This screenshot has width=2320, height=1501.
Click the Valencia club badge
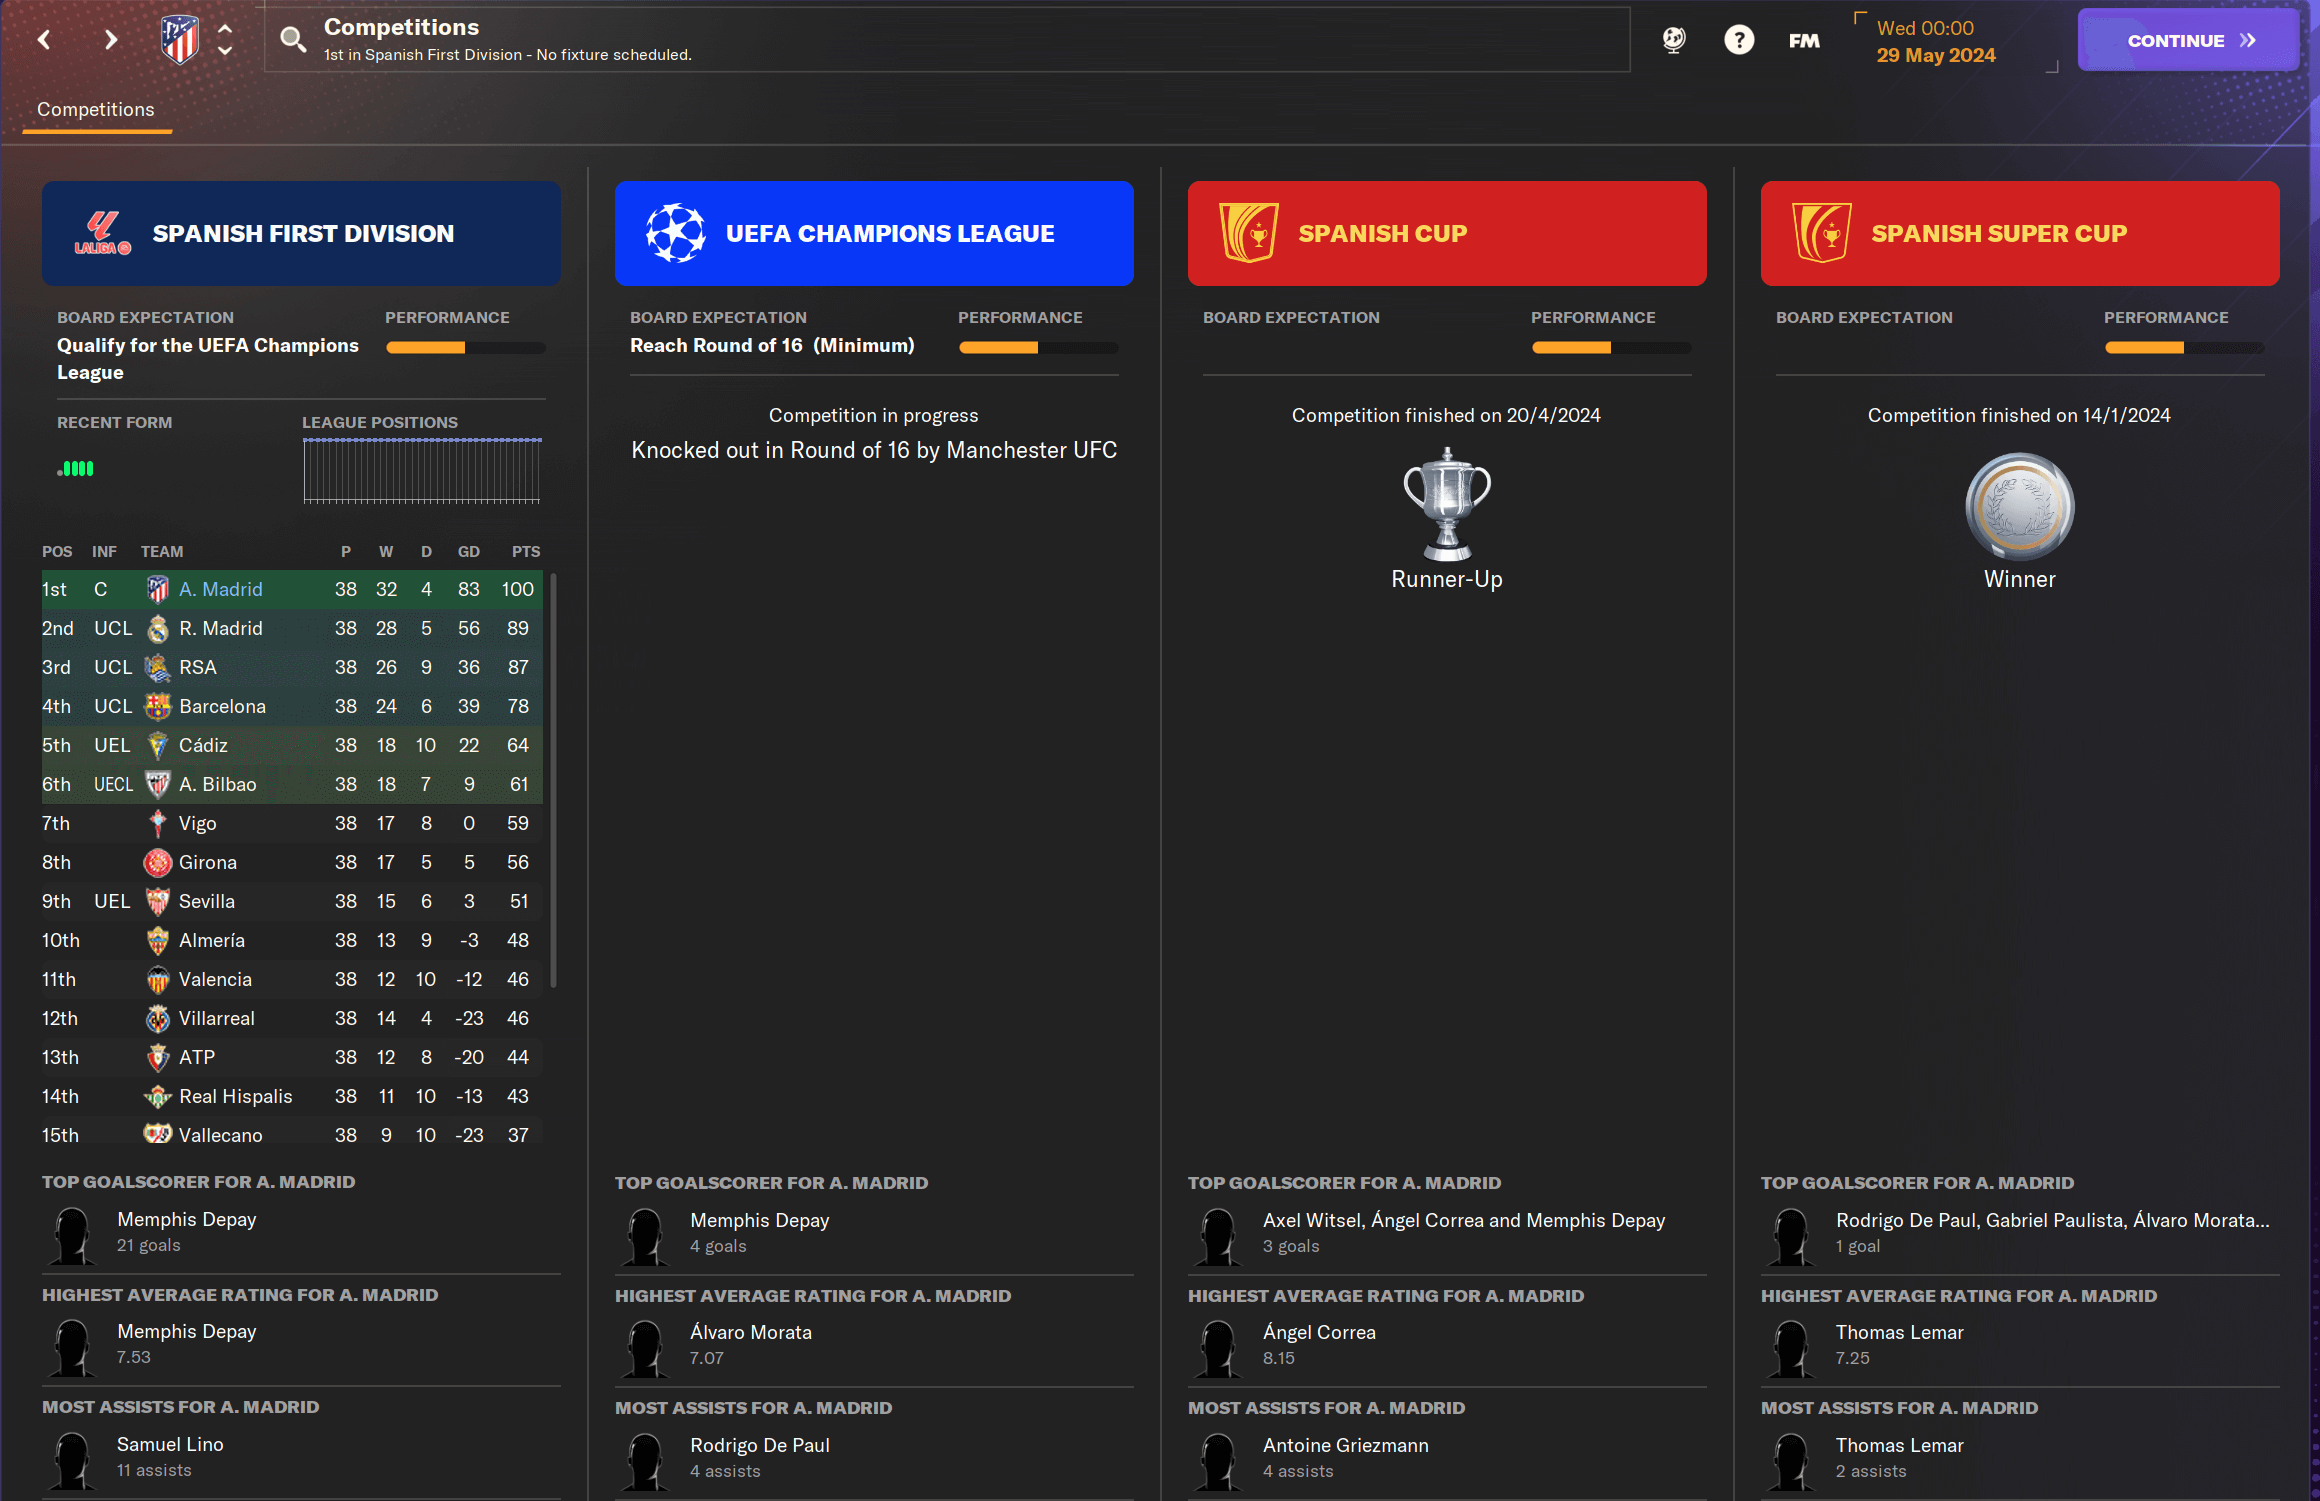tap(158, 979)
